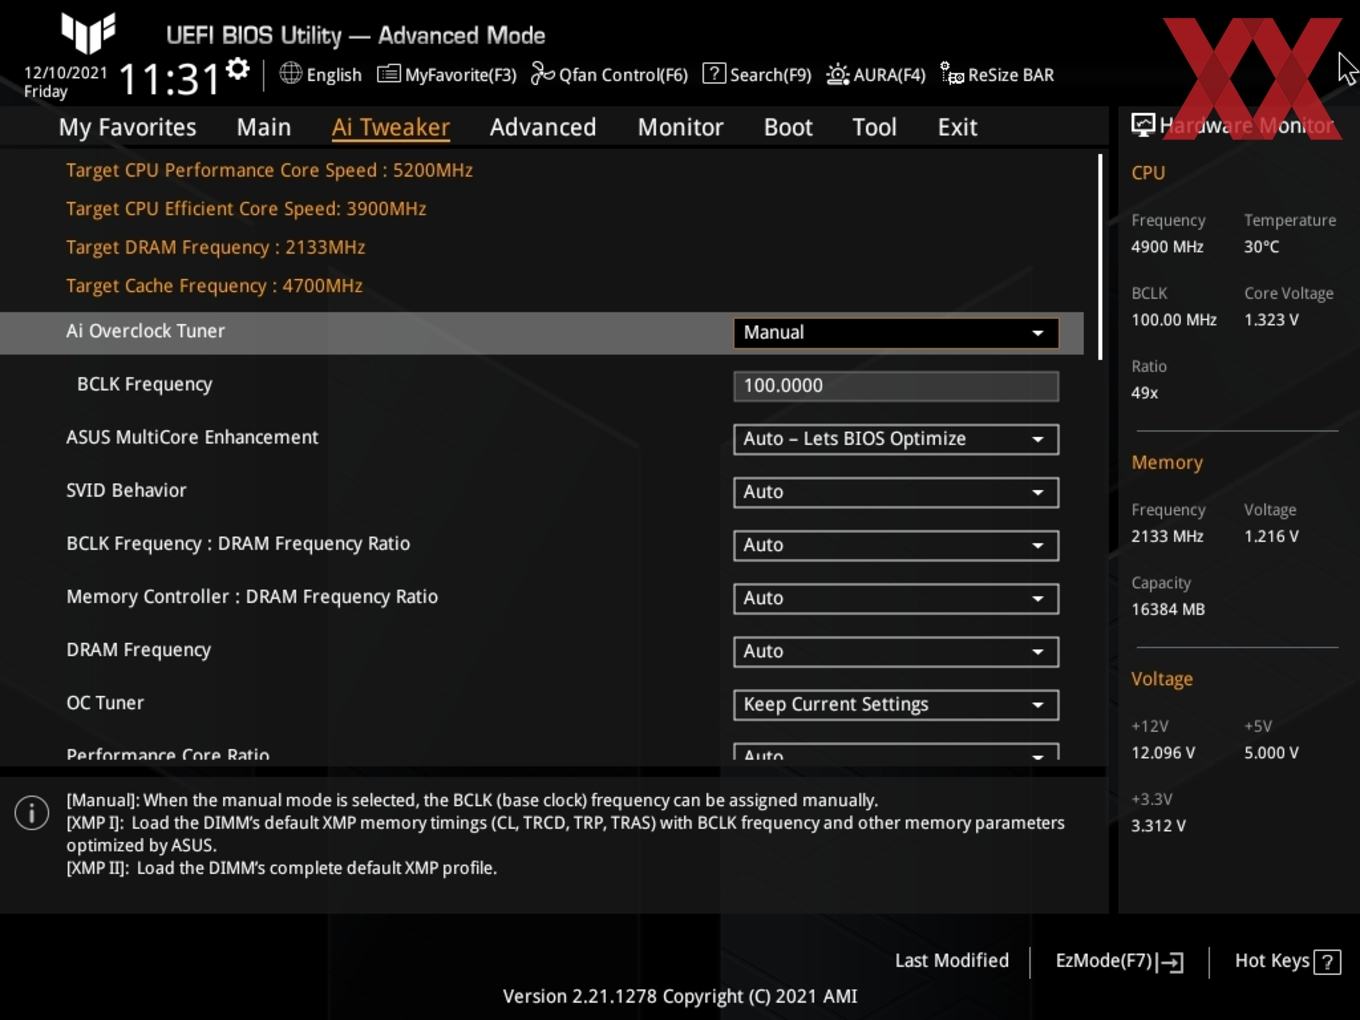
Task: Click Search(F9) label
Action: pyautogui.click(x=770, y=75)
